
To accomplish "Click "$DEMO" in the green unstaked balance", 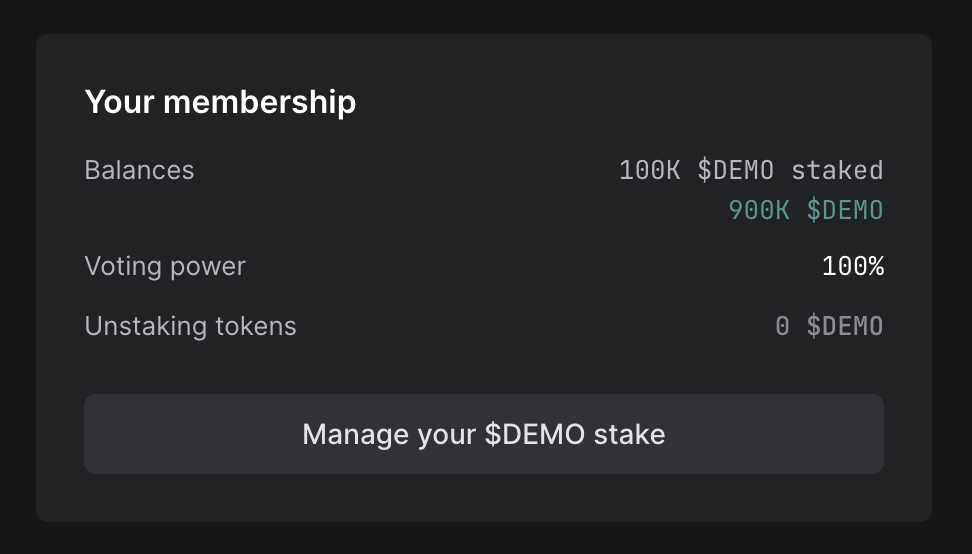I will [845, 210].
